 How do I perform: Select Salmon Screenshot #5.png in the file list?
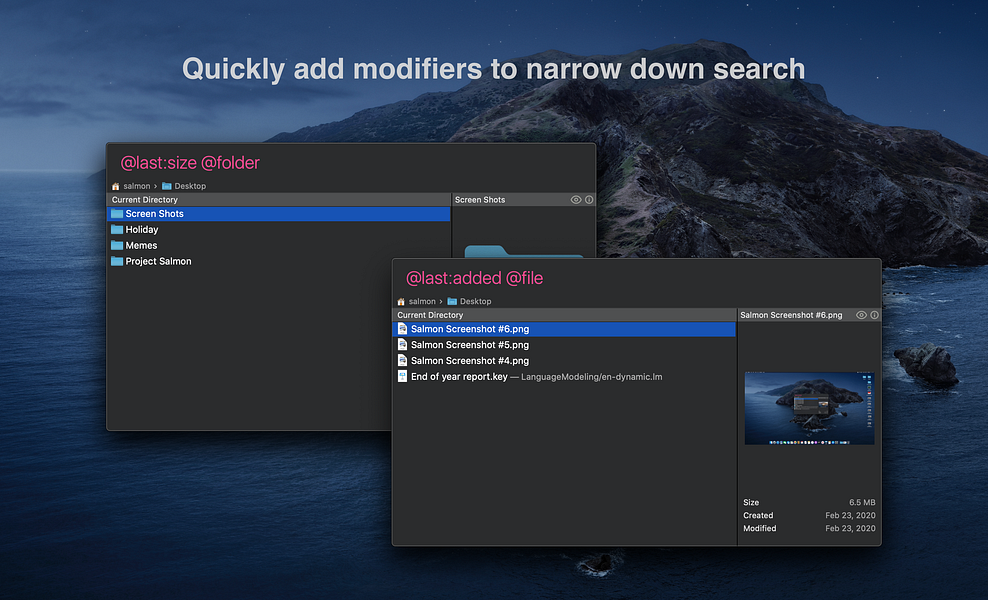(x=564, y=345)
